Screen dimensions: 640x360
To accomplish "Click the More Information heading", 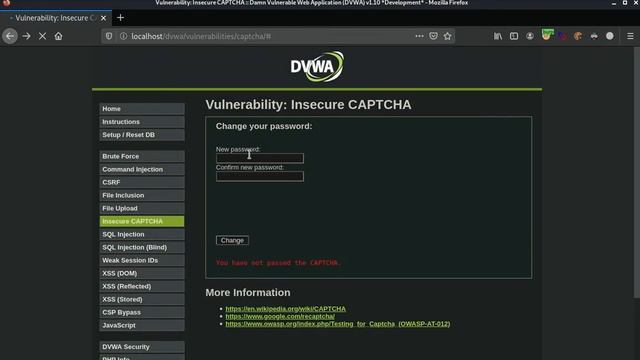I will (248, 293).
